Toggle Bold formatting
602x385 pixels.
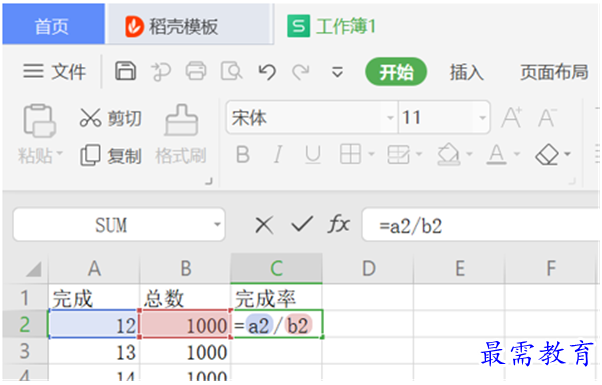[x=243, y=155]
